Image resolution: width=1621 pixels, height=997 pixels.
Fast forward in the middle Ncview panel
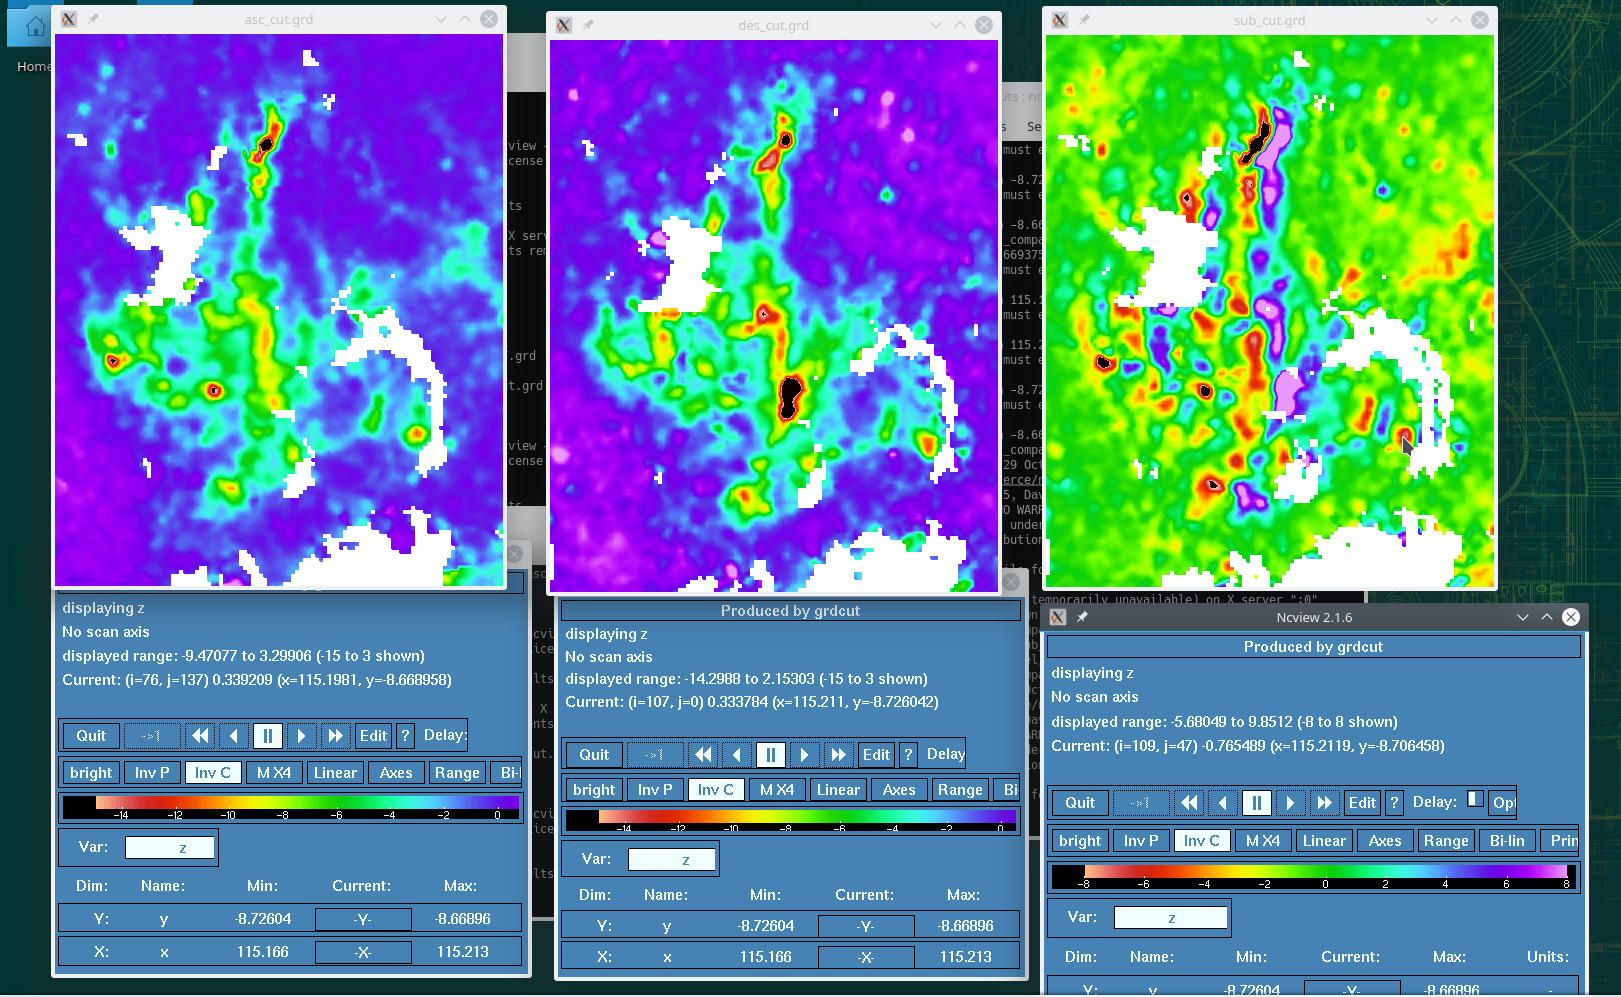[x=839, y=755]
